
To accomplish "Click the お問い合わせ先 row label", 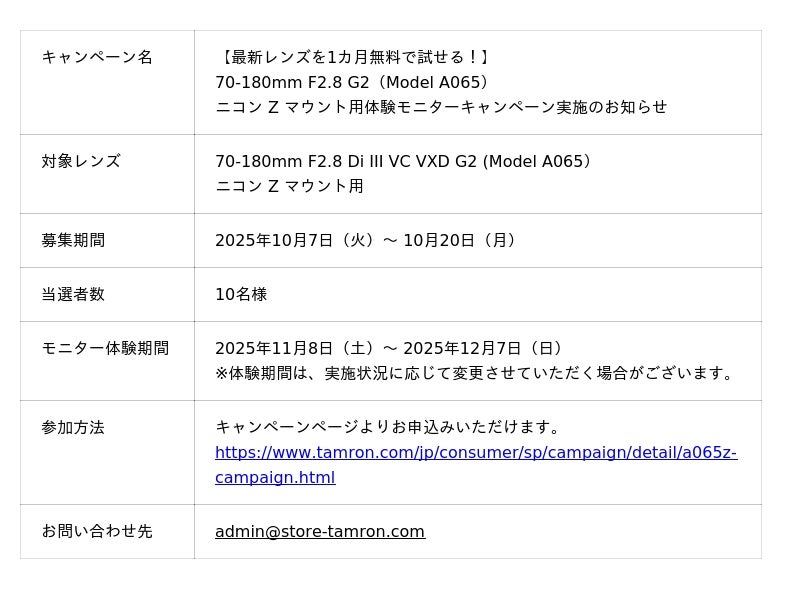I will (x=97, y=531).
